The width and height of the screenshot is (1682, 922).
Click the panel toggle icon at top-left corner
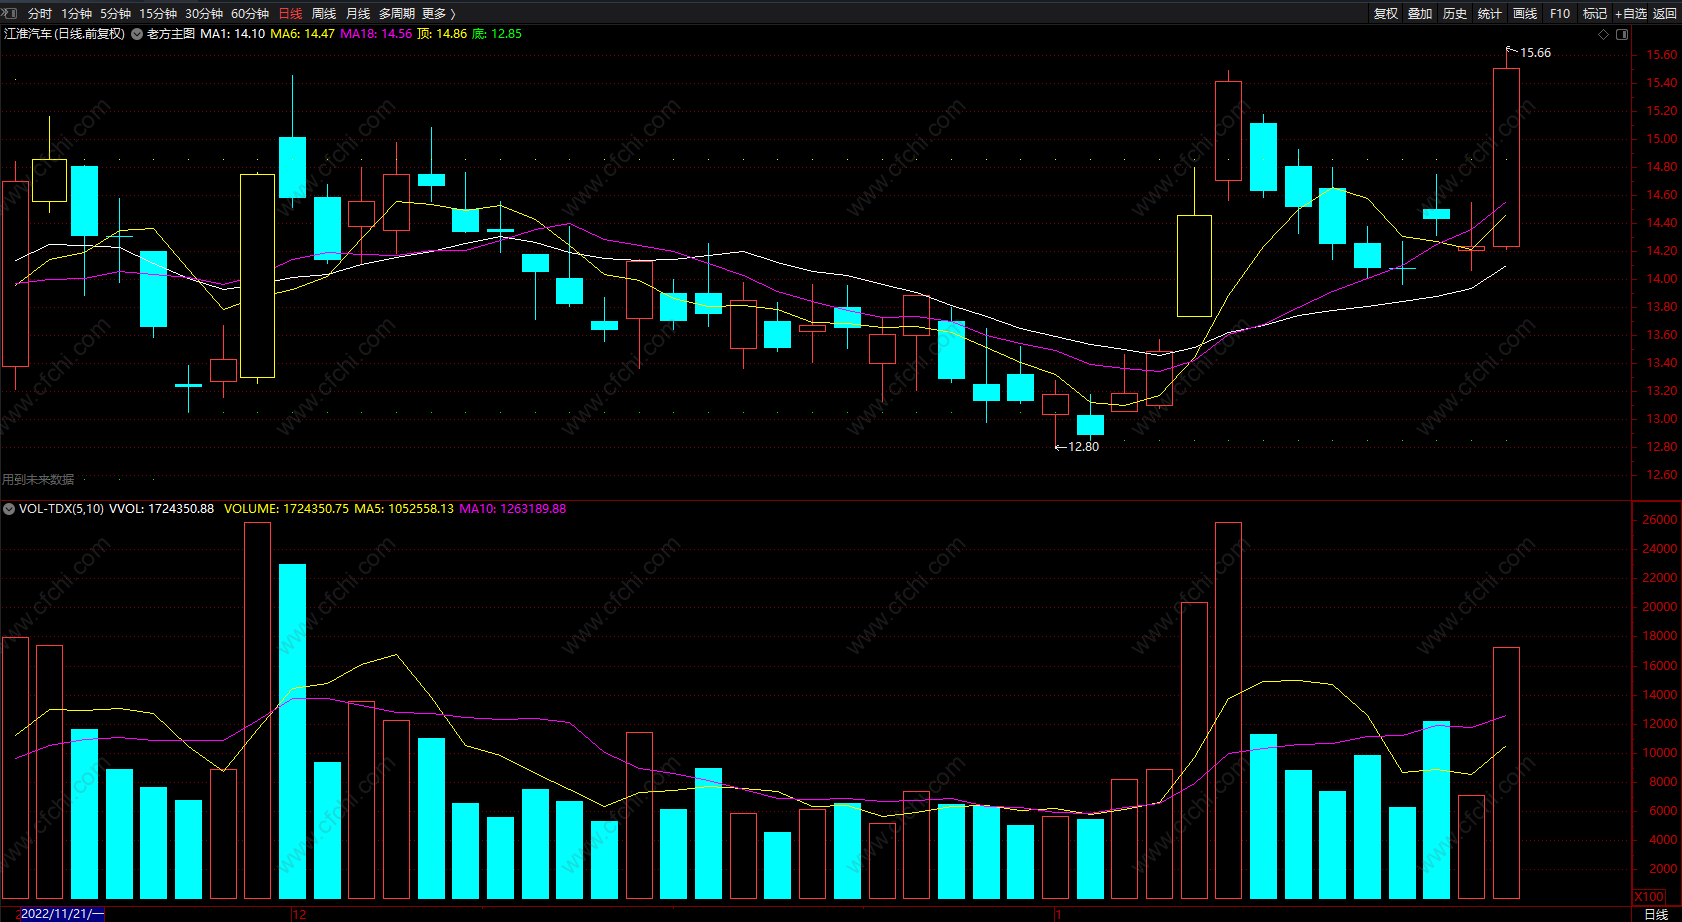click(x=10, y=13)
